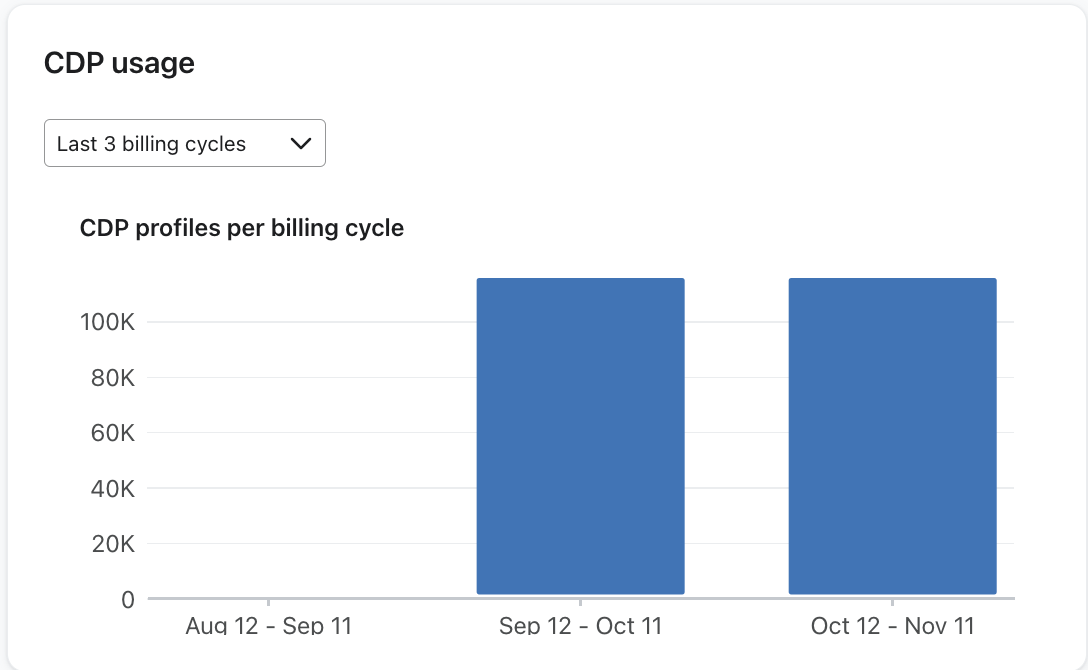Select the Sep 12 - Oct 11 bar
The image size is (1088, 670).
click(580, 435)
